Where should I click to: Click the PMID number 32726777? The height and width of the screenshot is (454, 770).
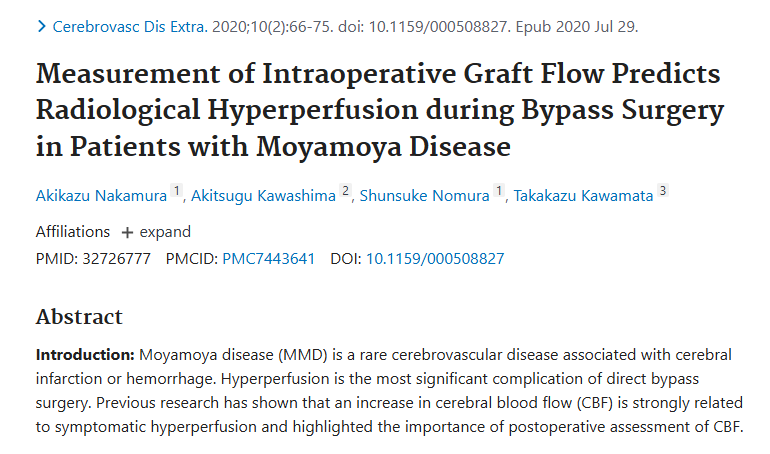116,259
